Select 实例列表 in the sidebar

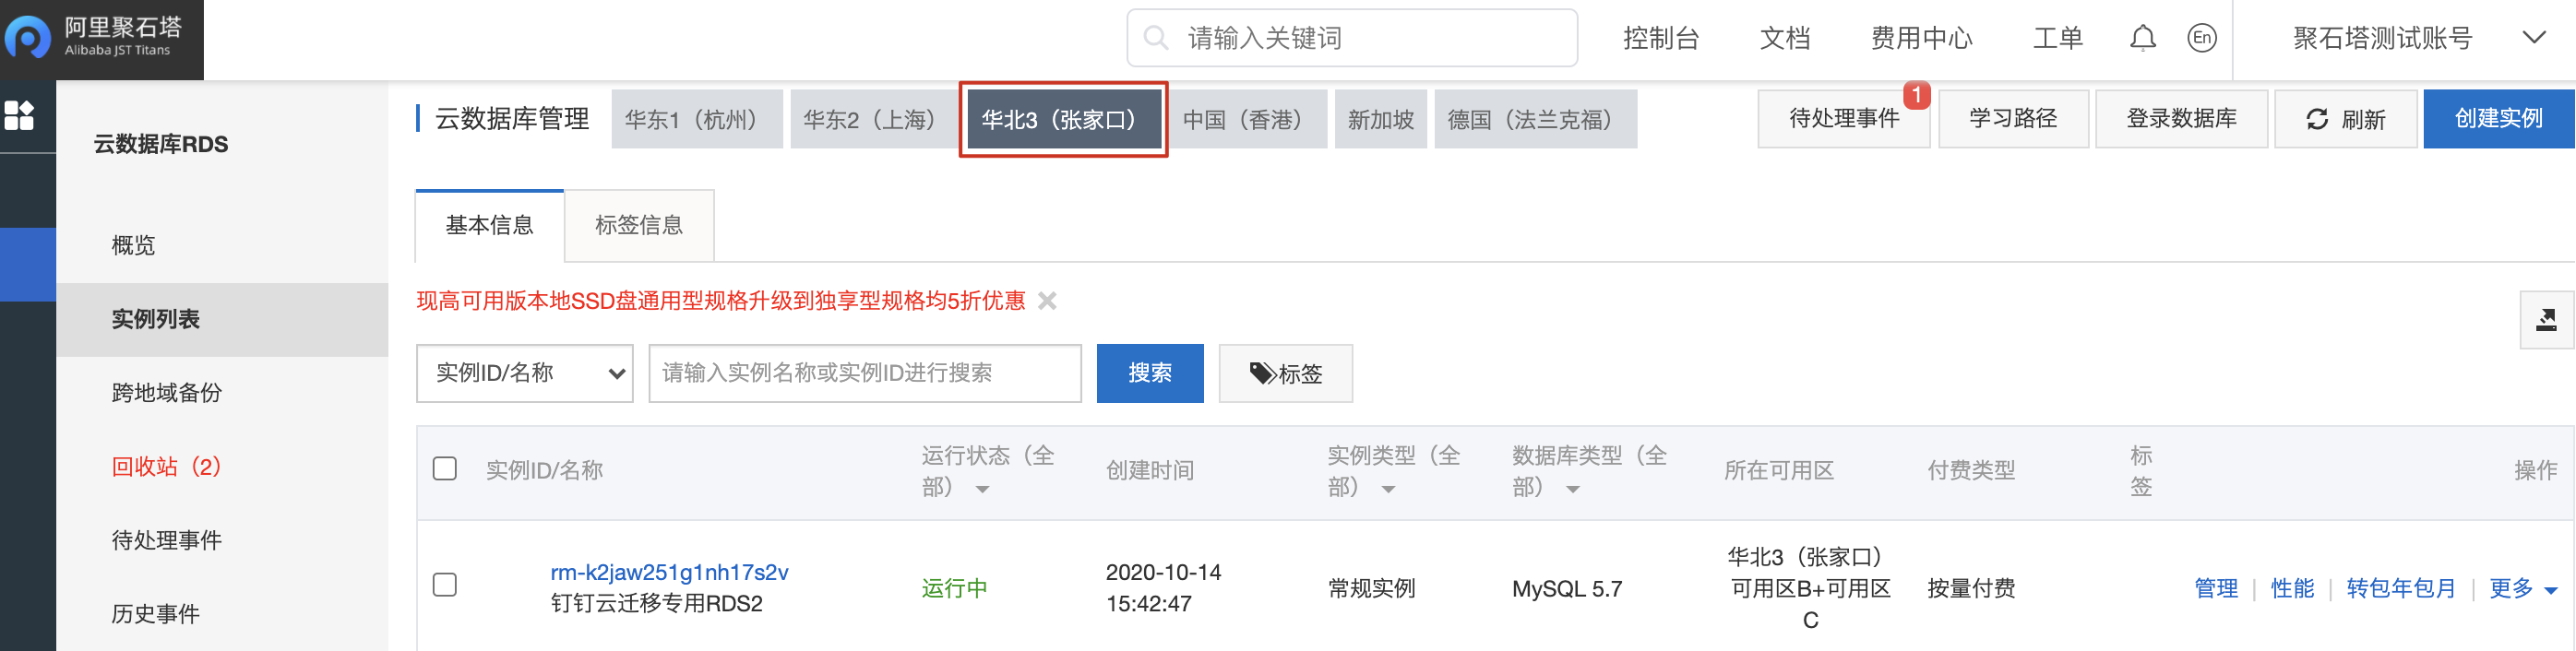[x=222, y=319]
